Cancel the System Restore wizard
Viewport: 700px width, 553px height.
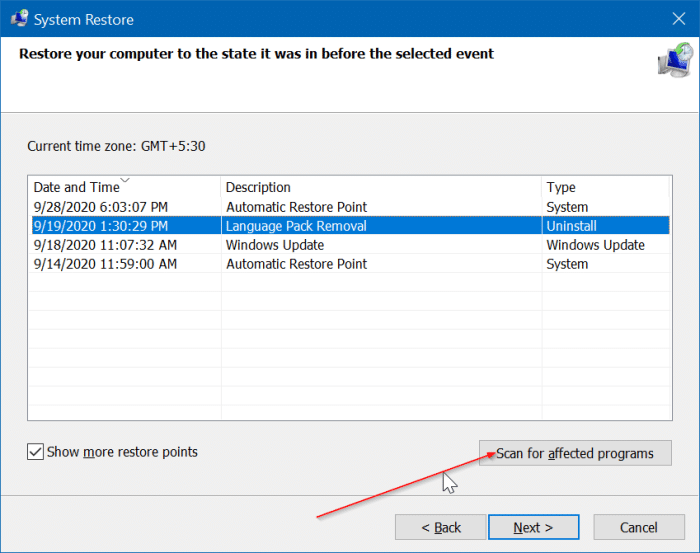pyautogui.click(x=639, y=528)
